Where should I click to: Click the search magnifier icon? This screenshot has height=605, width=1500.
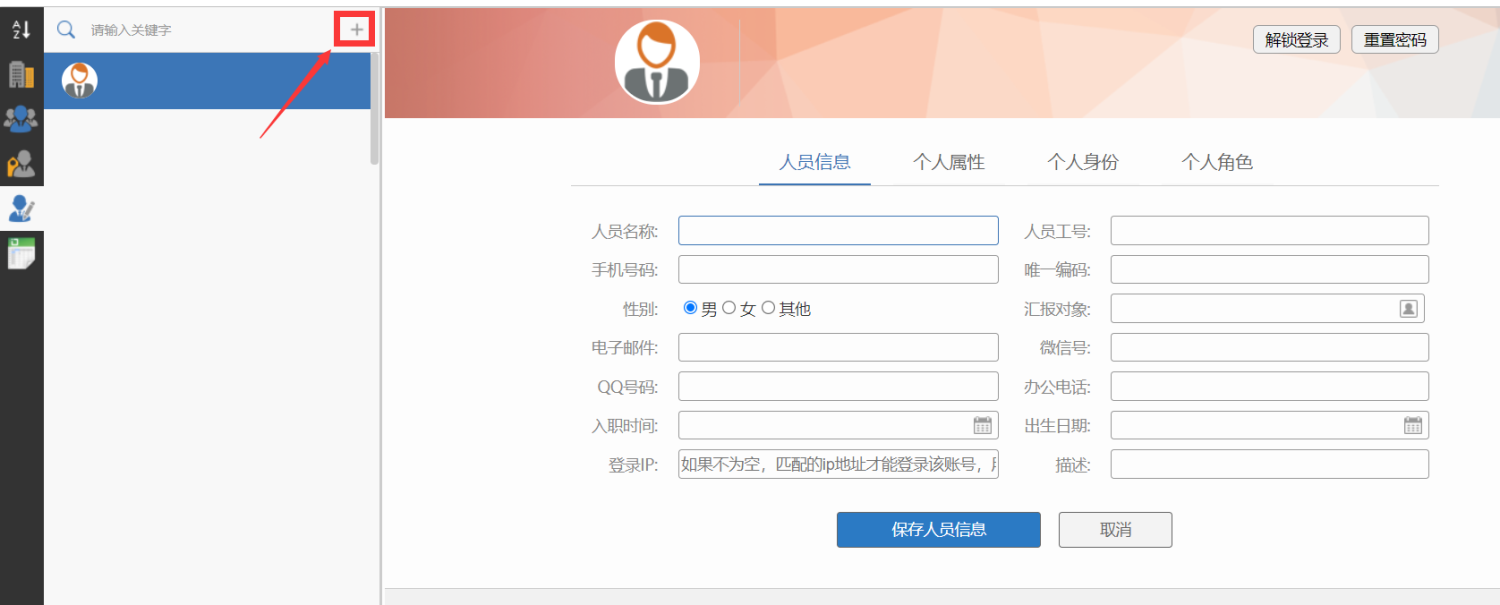pyautogui.click(x=66, y=29)
